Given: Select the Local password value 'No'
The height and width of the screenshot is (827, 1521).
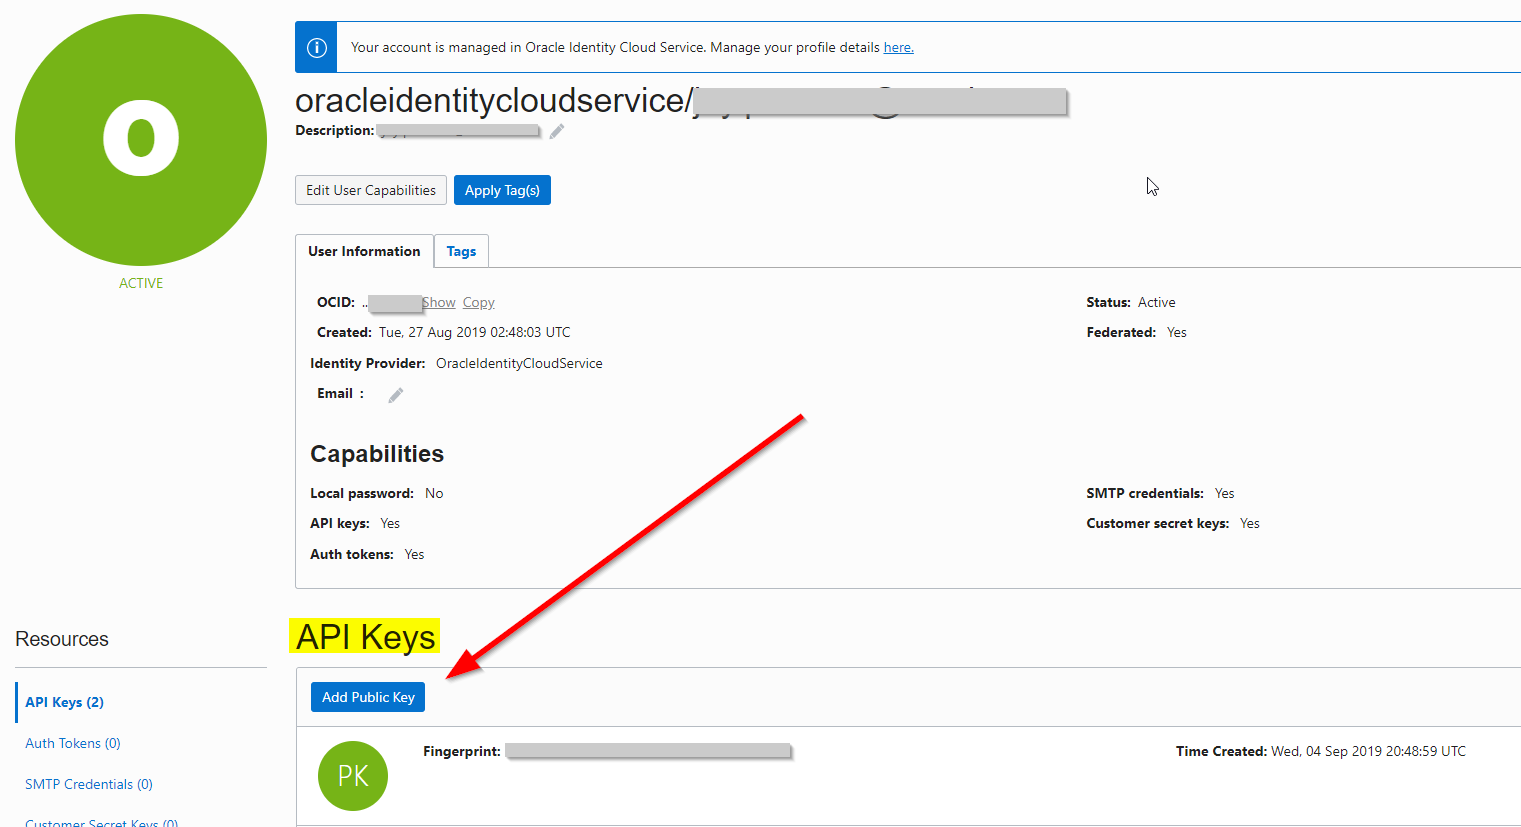Looking at the screenshot, I should [434, 493].
